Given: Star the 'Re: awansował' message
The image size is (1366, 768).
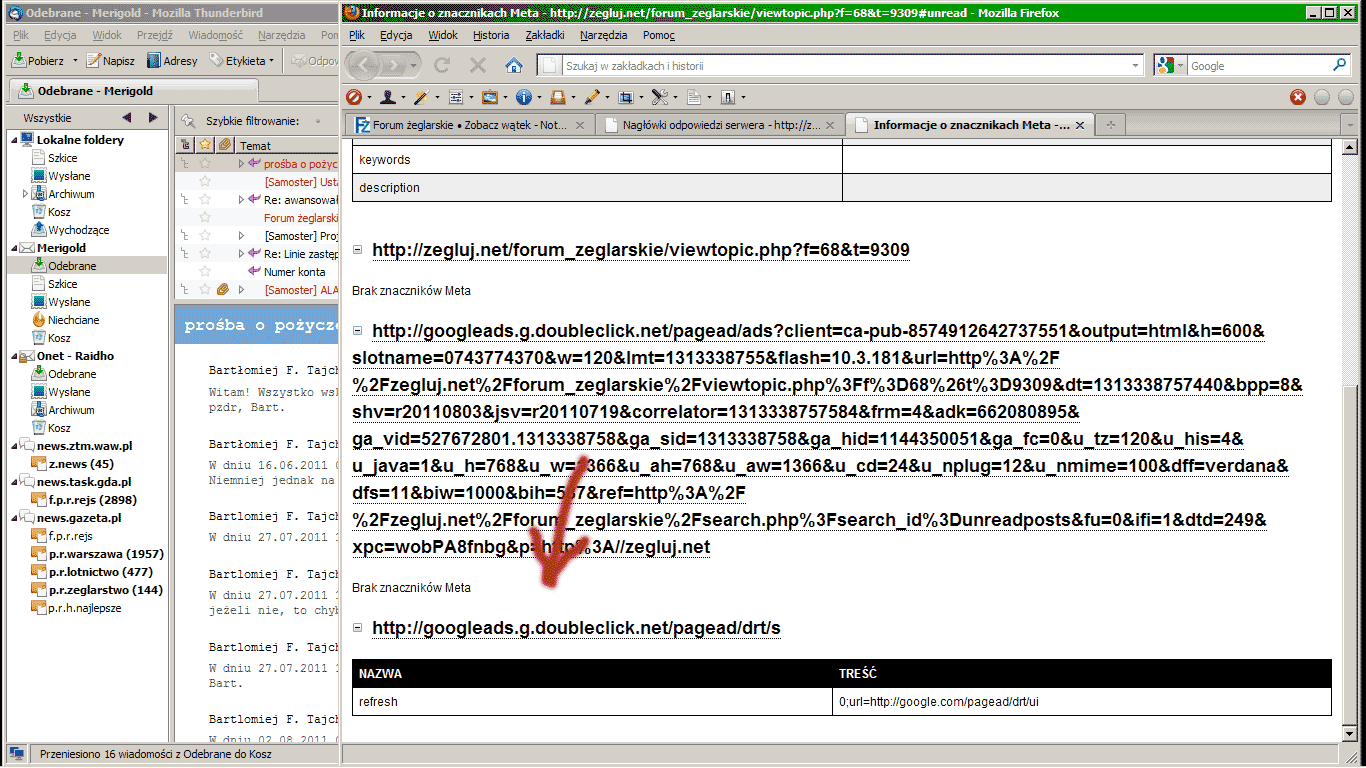Looking at the screenshot, I should (x=205, y=199).
